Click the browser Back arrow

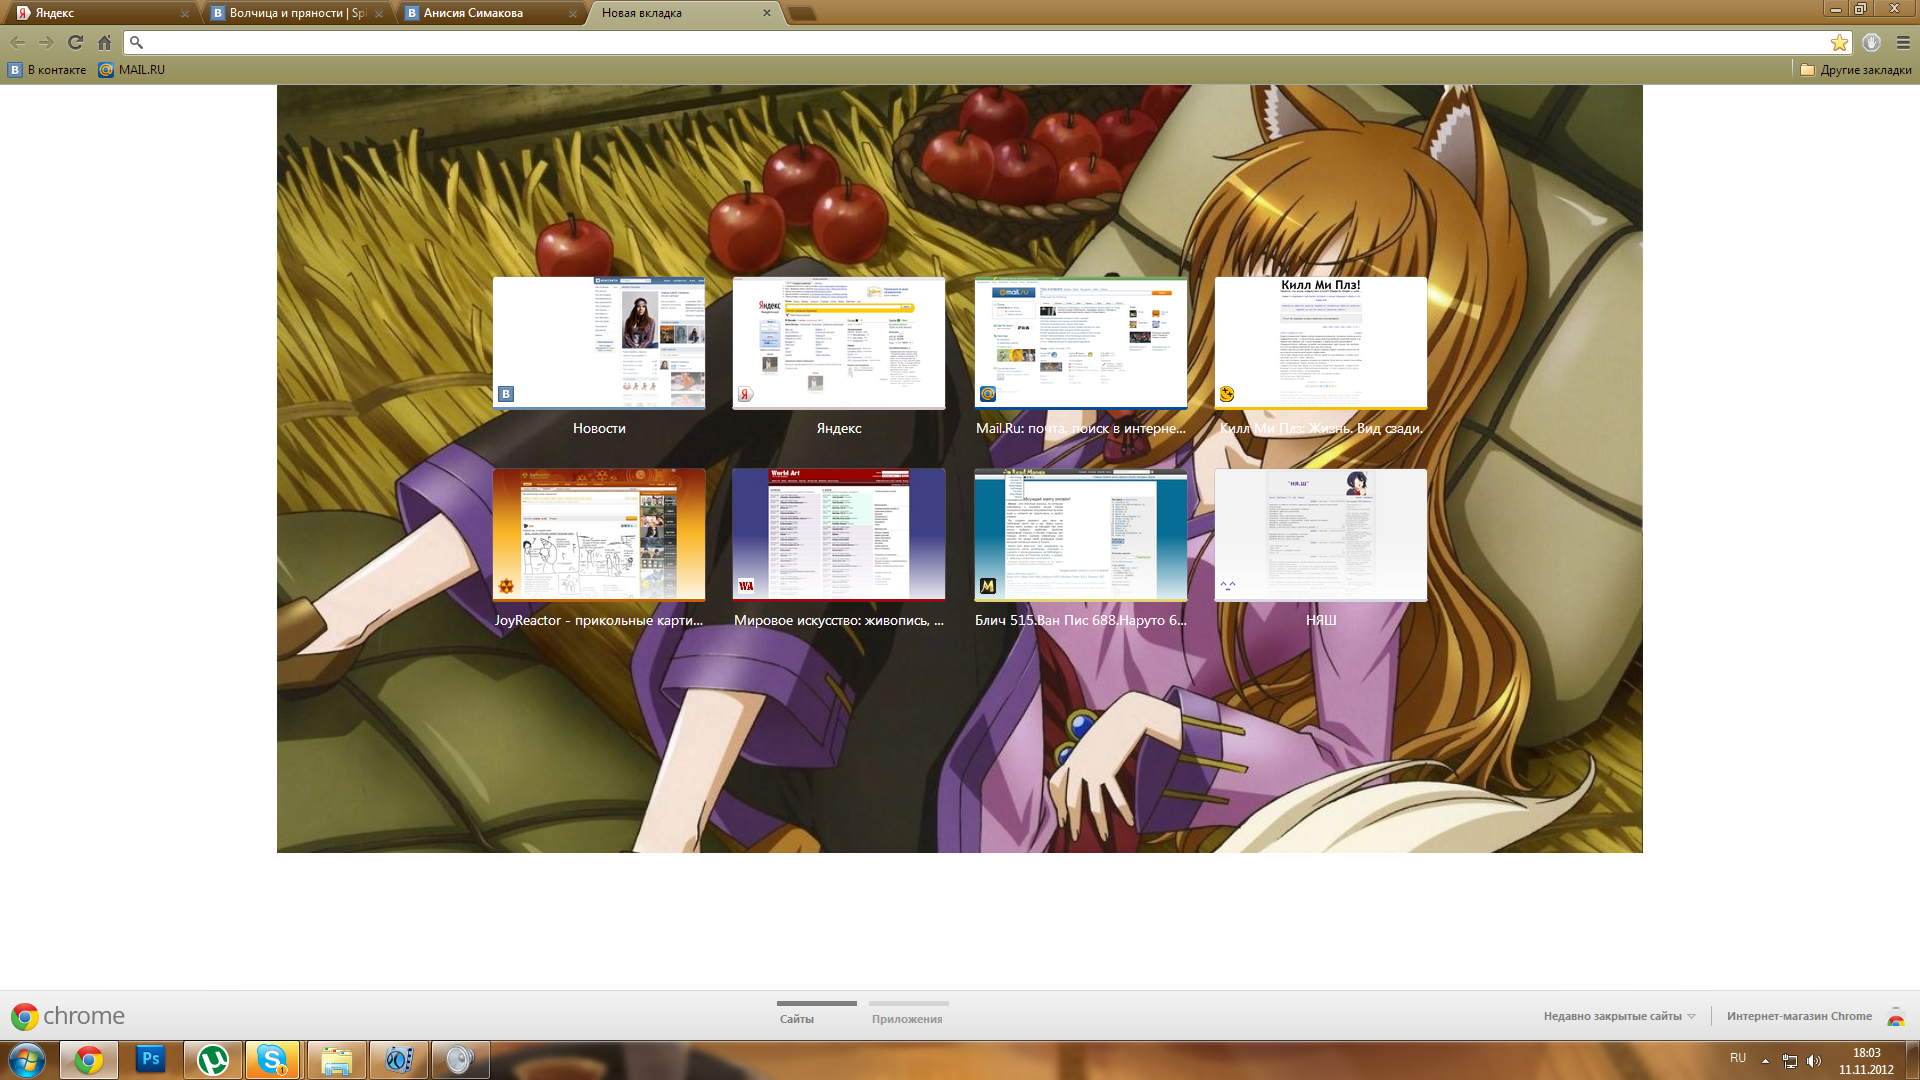pyautogui.click(x=17, y=42)
